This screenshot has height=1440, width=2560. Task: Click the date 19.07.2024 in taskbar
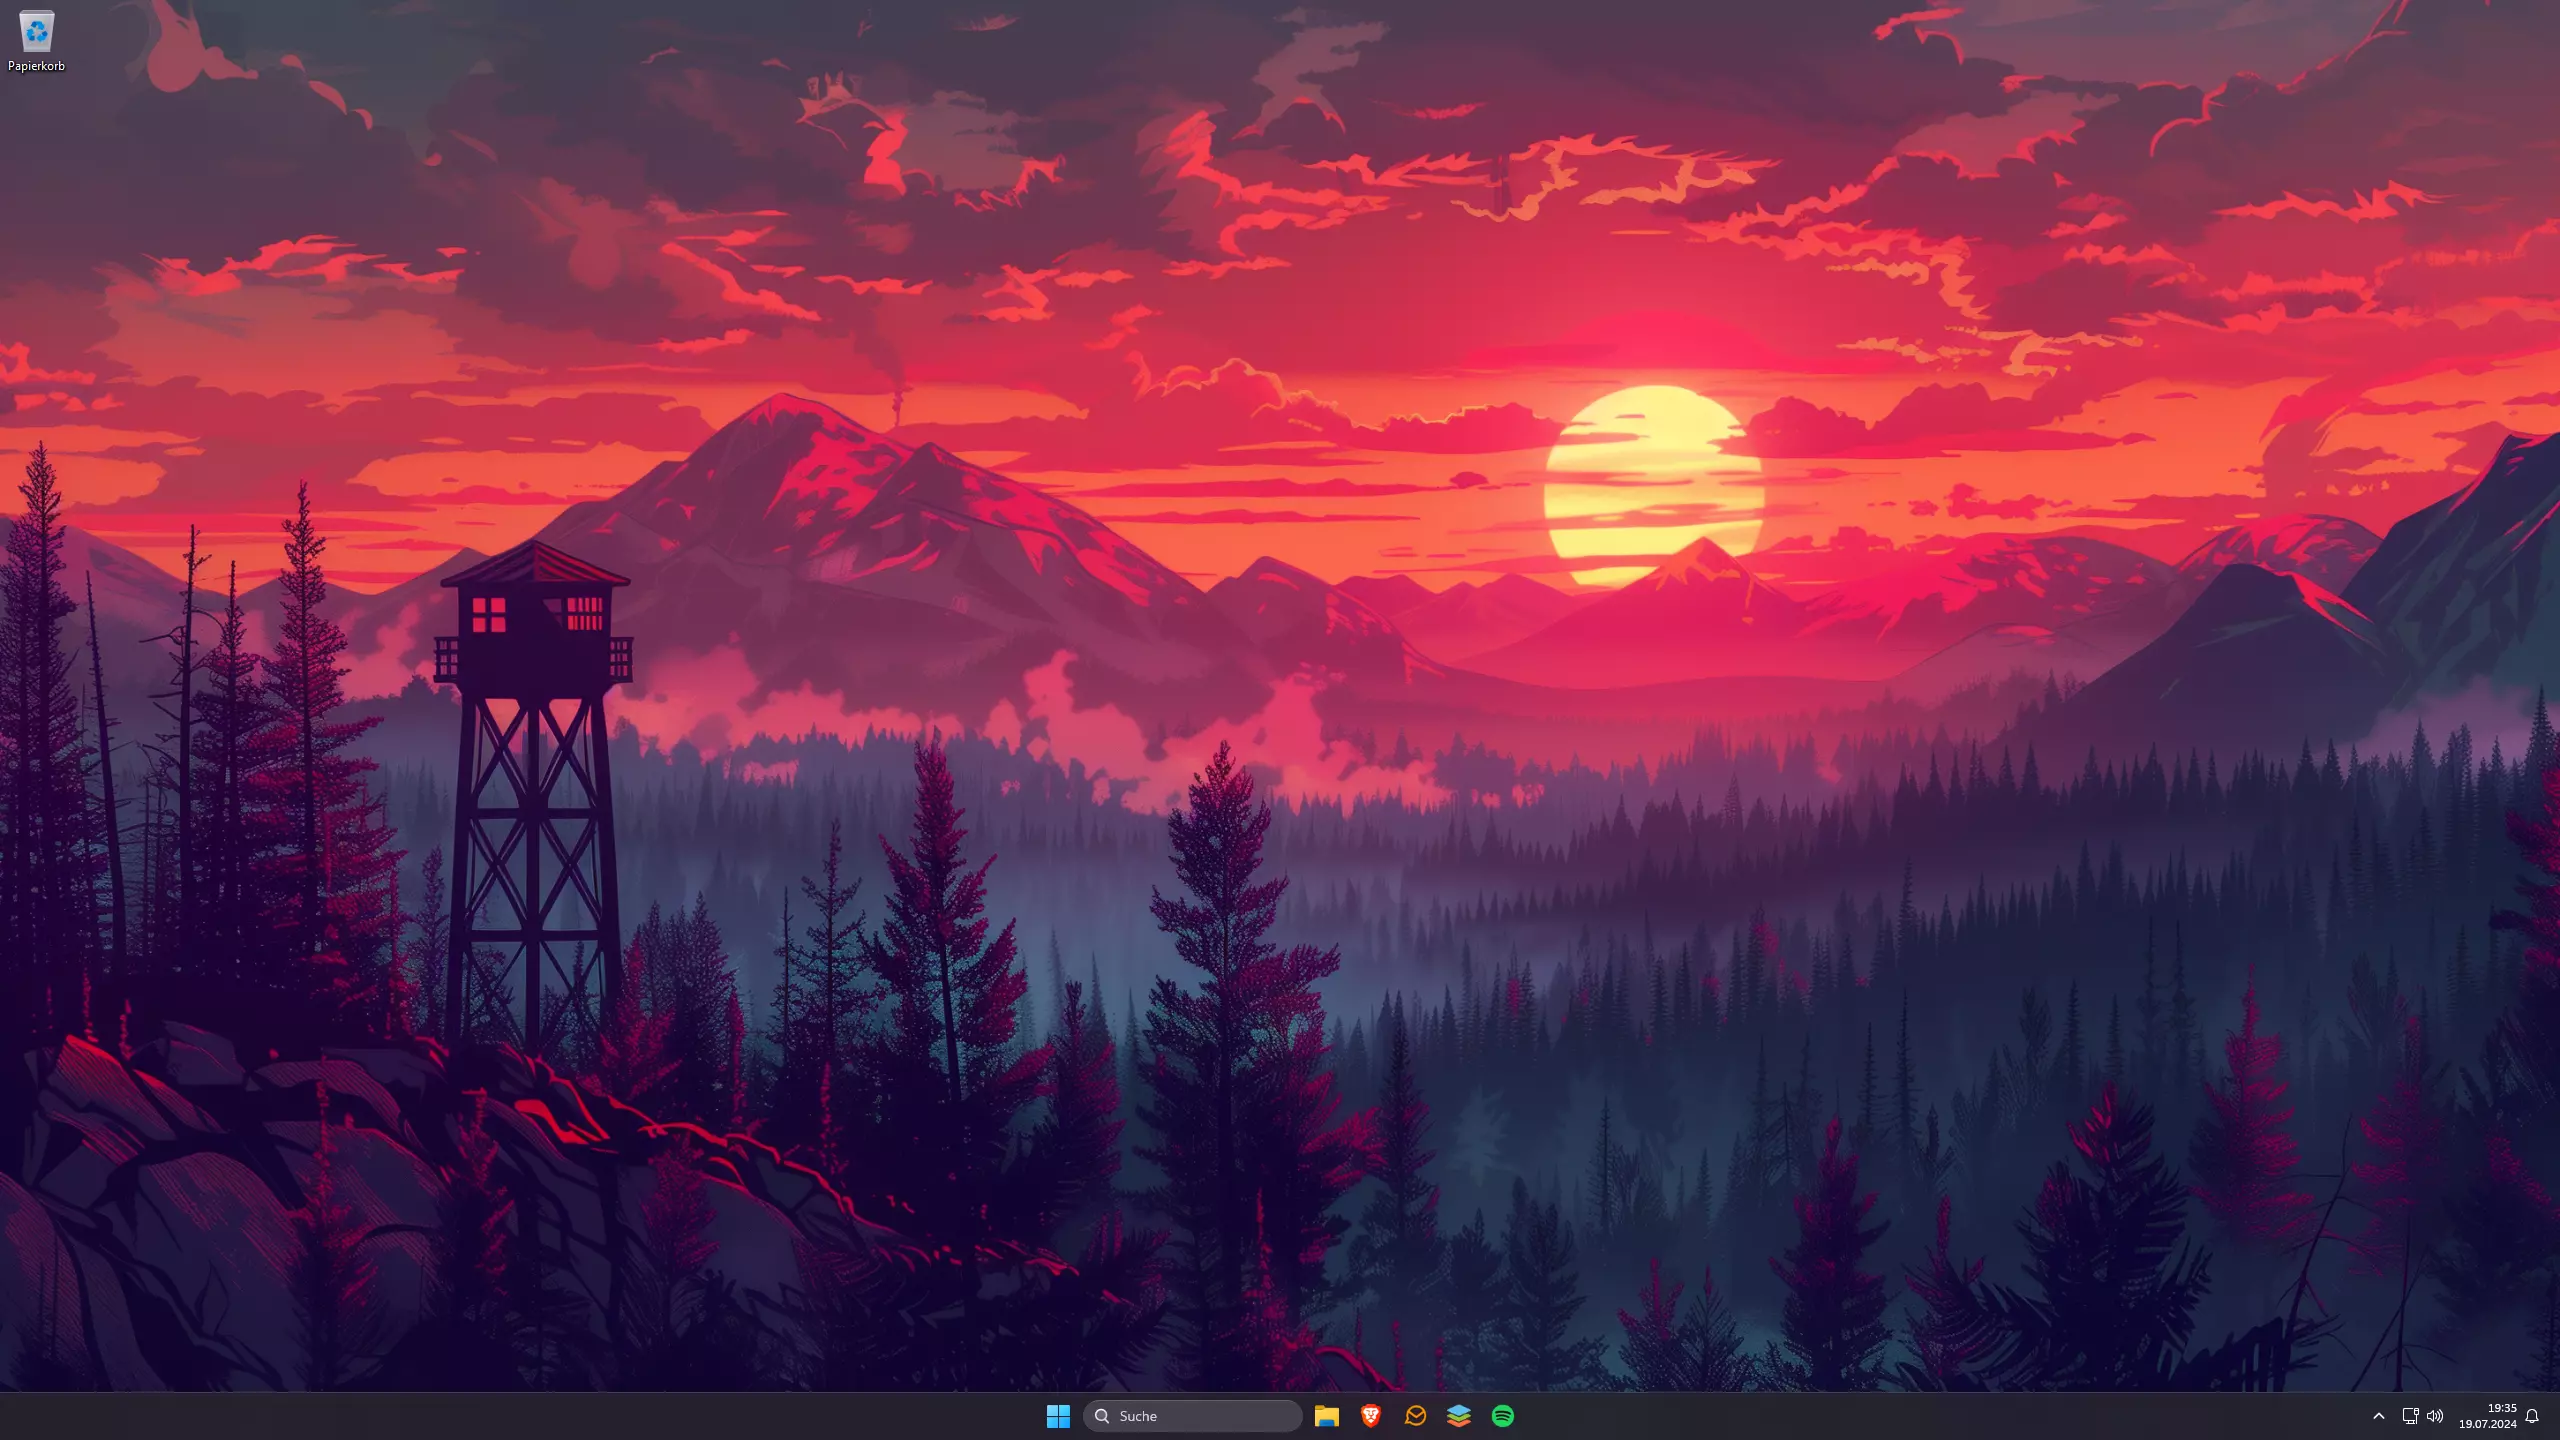pos(2488,1424)
